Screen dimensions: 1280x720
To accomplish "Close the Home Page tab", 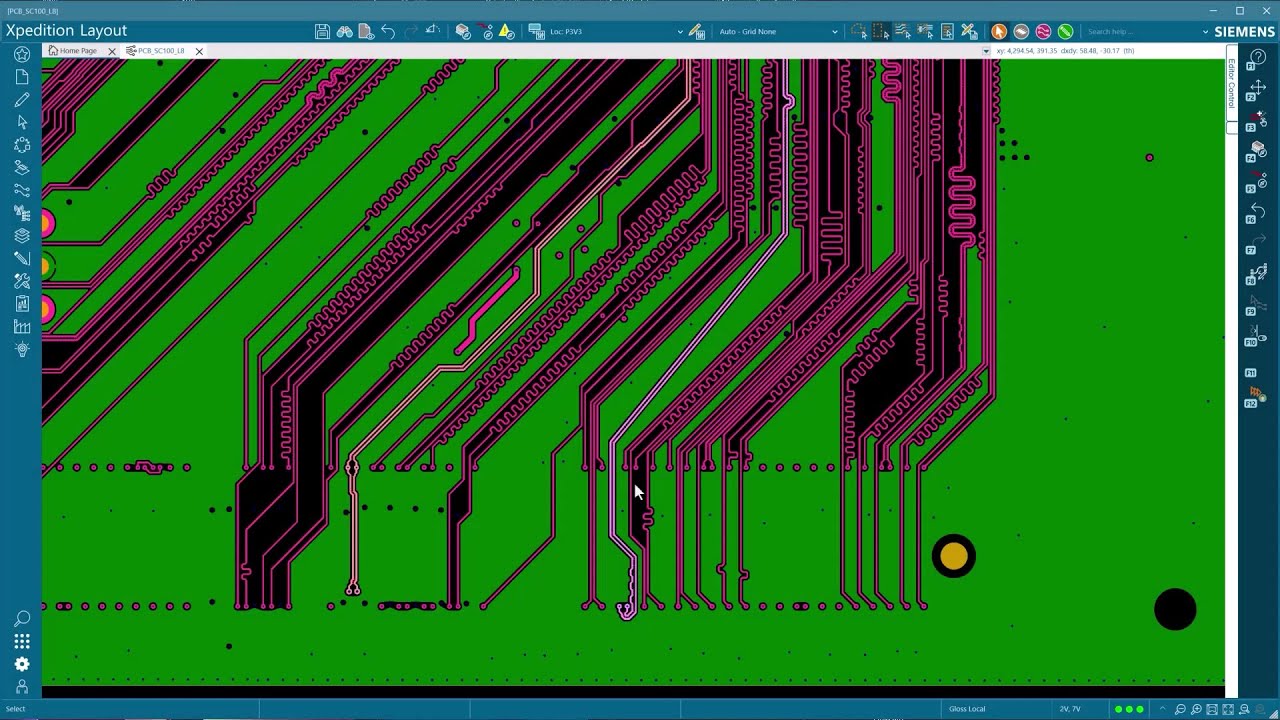I will (112, 51).
